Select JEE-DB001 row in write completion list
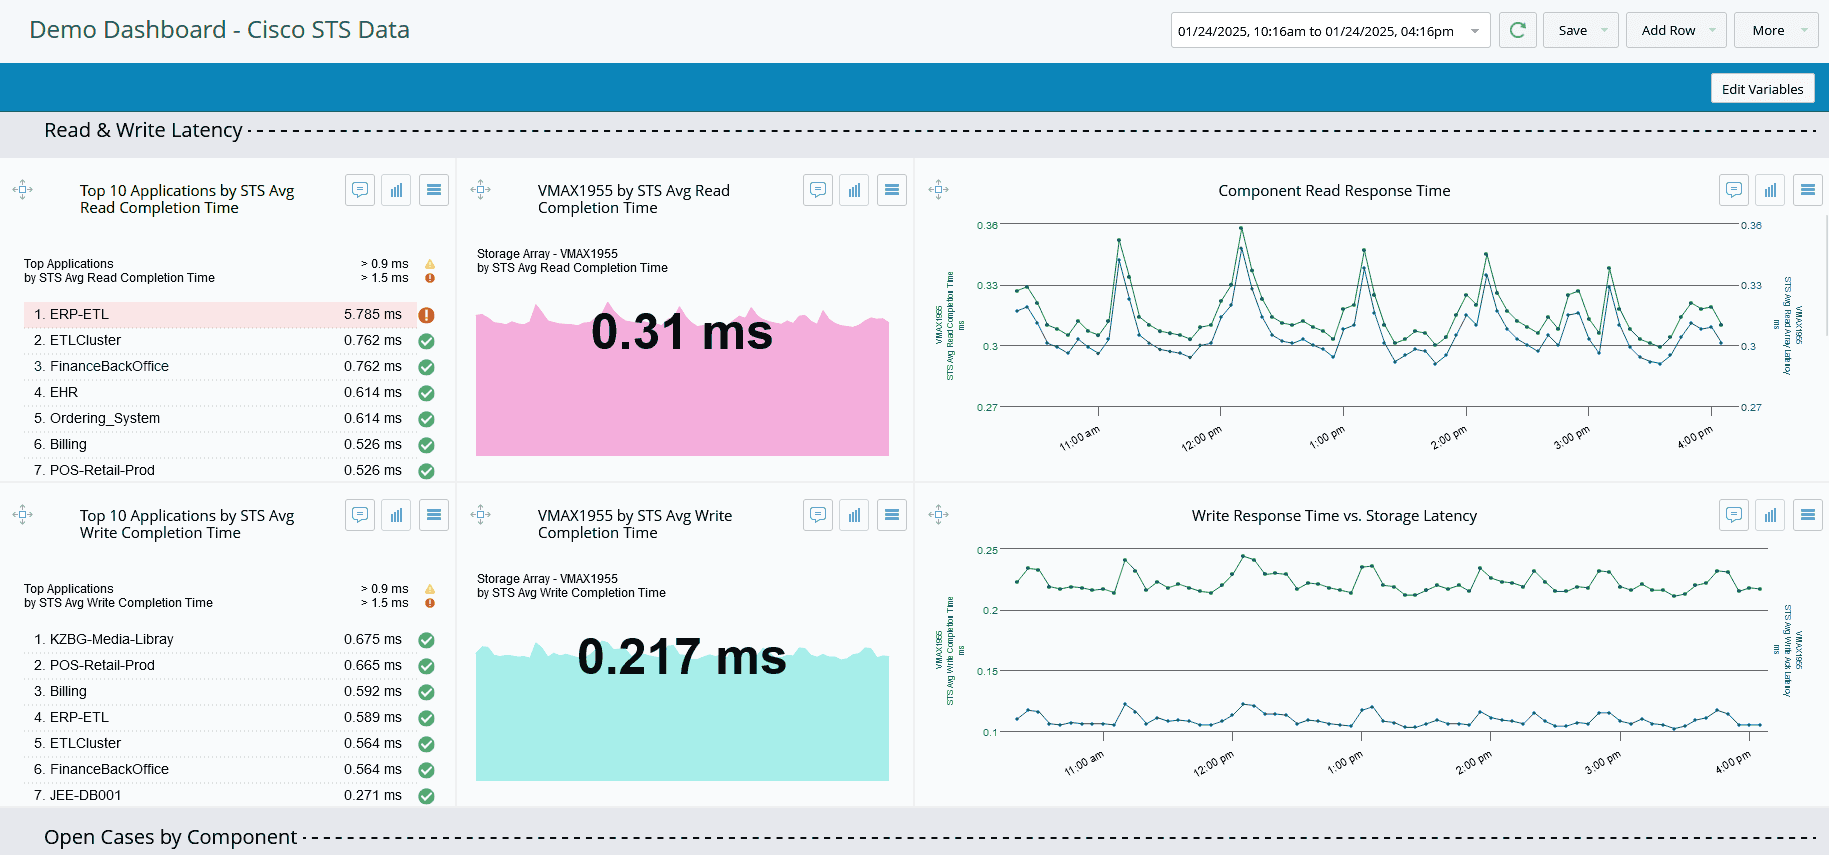1829x855 pixels. (220, 795)
